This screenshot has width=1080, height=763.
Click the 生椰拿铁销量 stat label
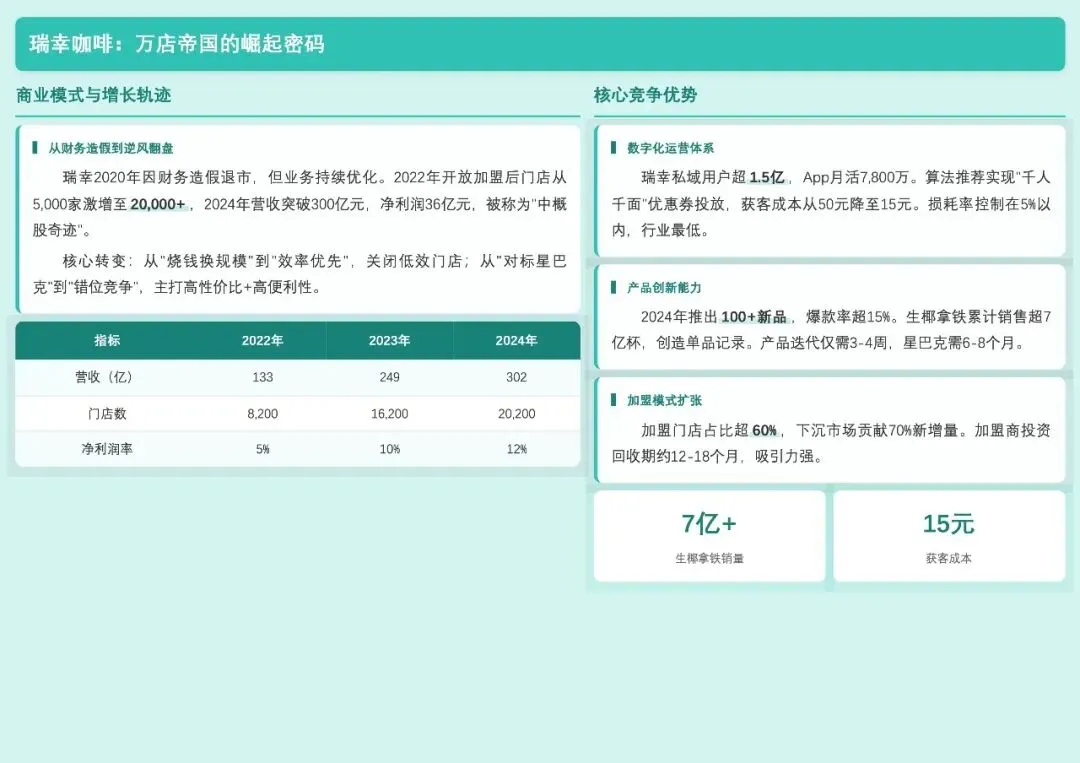(x=709, y=558)
